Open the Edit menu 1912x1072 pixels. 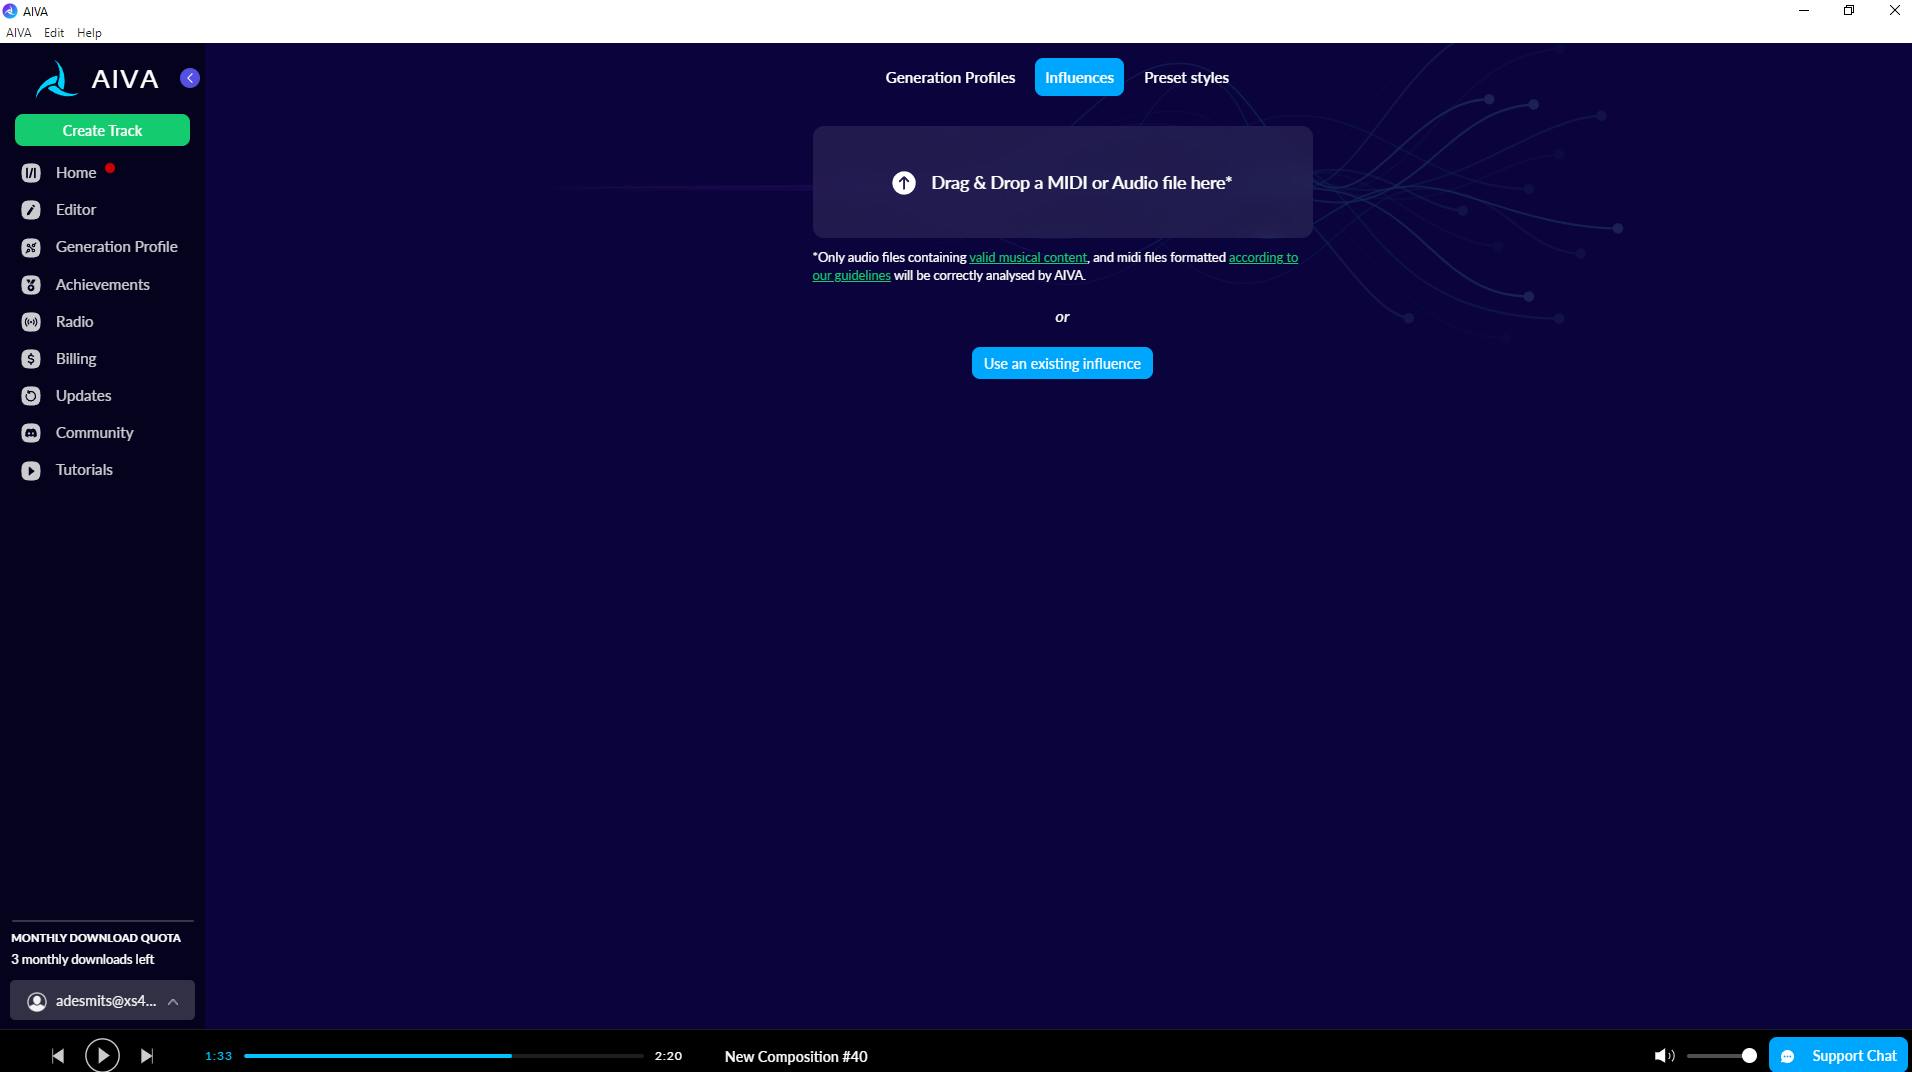coord(54,33)
